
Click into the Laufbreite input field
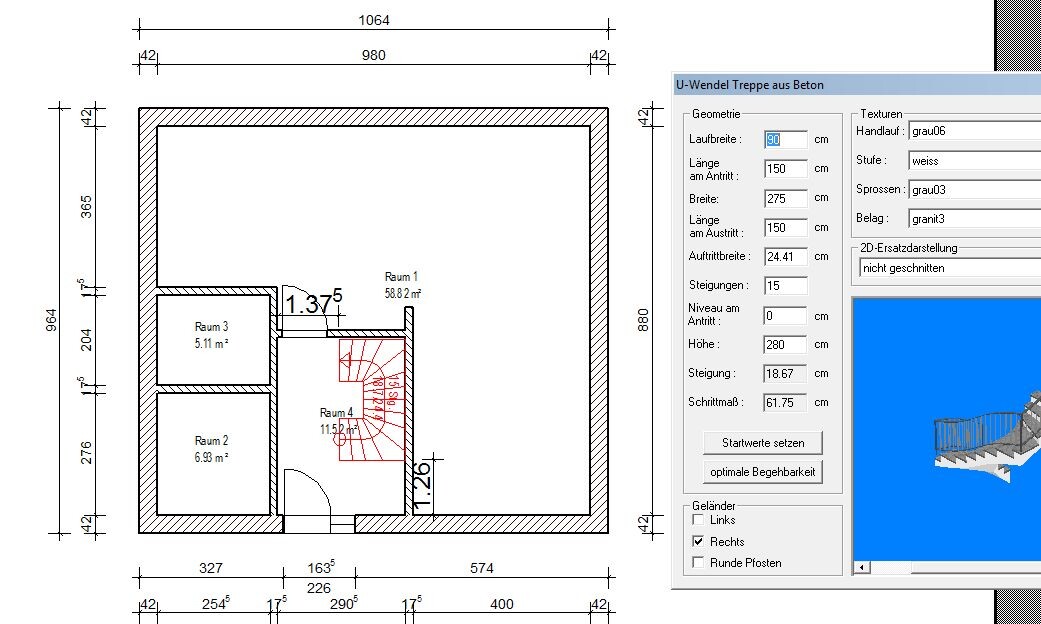point(784,140)
